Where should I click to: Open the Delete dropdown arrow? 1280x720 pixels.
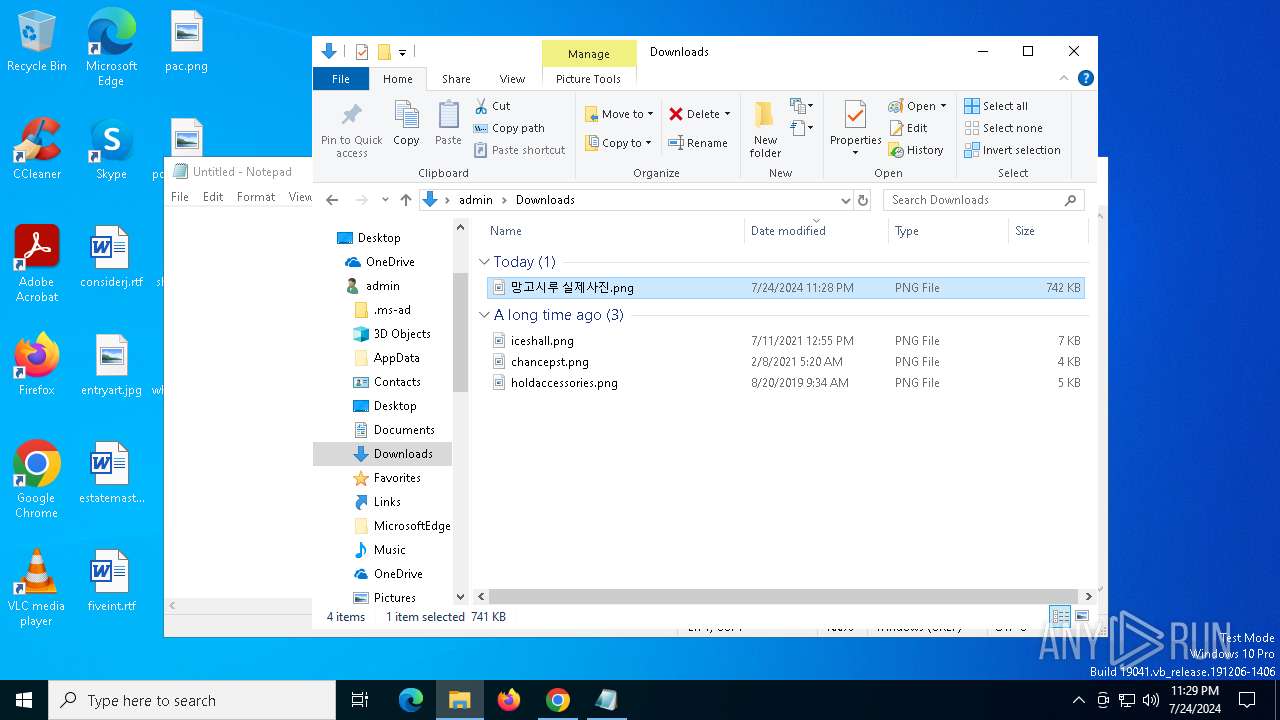coord(727,114)
